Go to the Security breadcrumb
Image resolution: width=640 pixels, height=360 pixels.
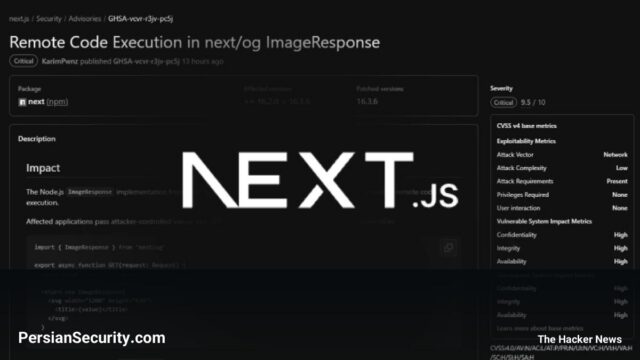tap(49, 19)
